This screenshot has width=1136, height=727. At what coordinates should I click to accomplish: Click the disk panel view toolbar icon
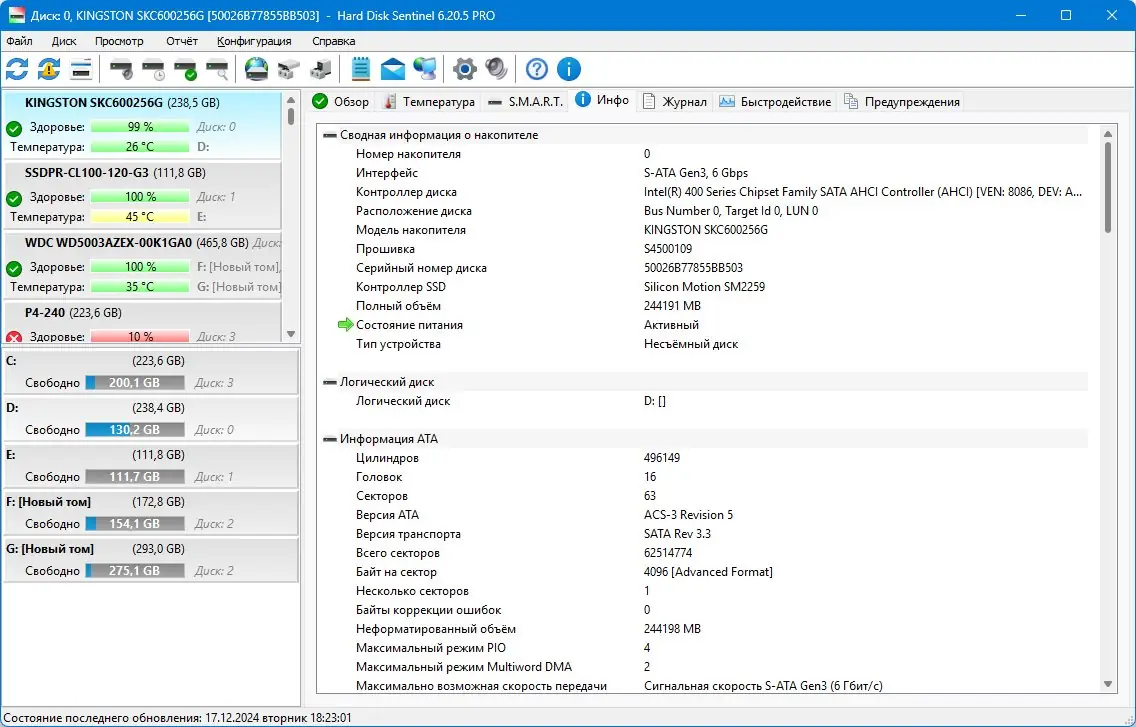click(81, 70)
